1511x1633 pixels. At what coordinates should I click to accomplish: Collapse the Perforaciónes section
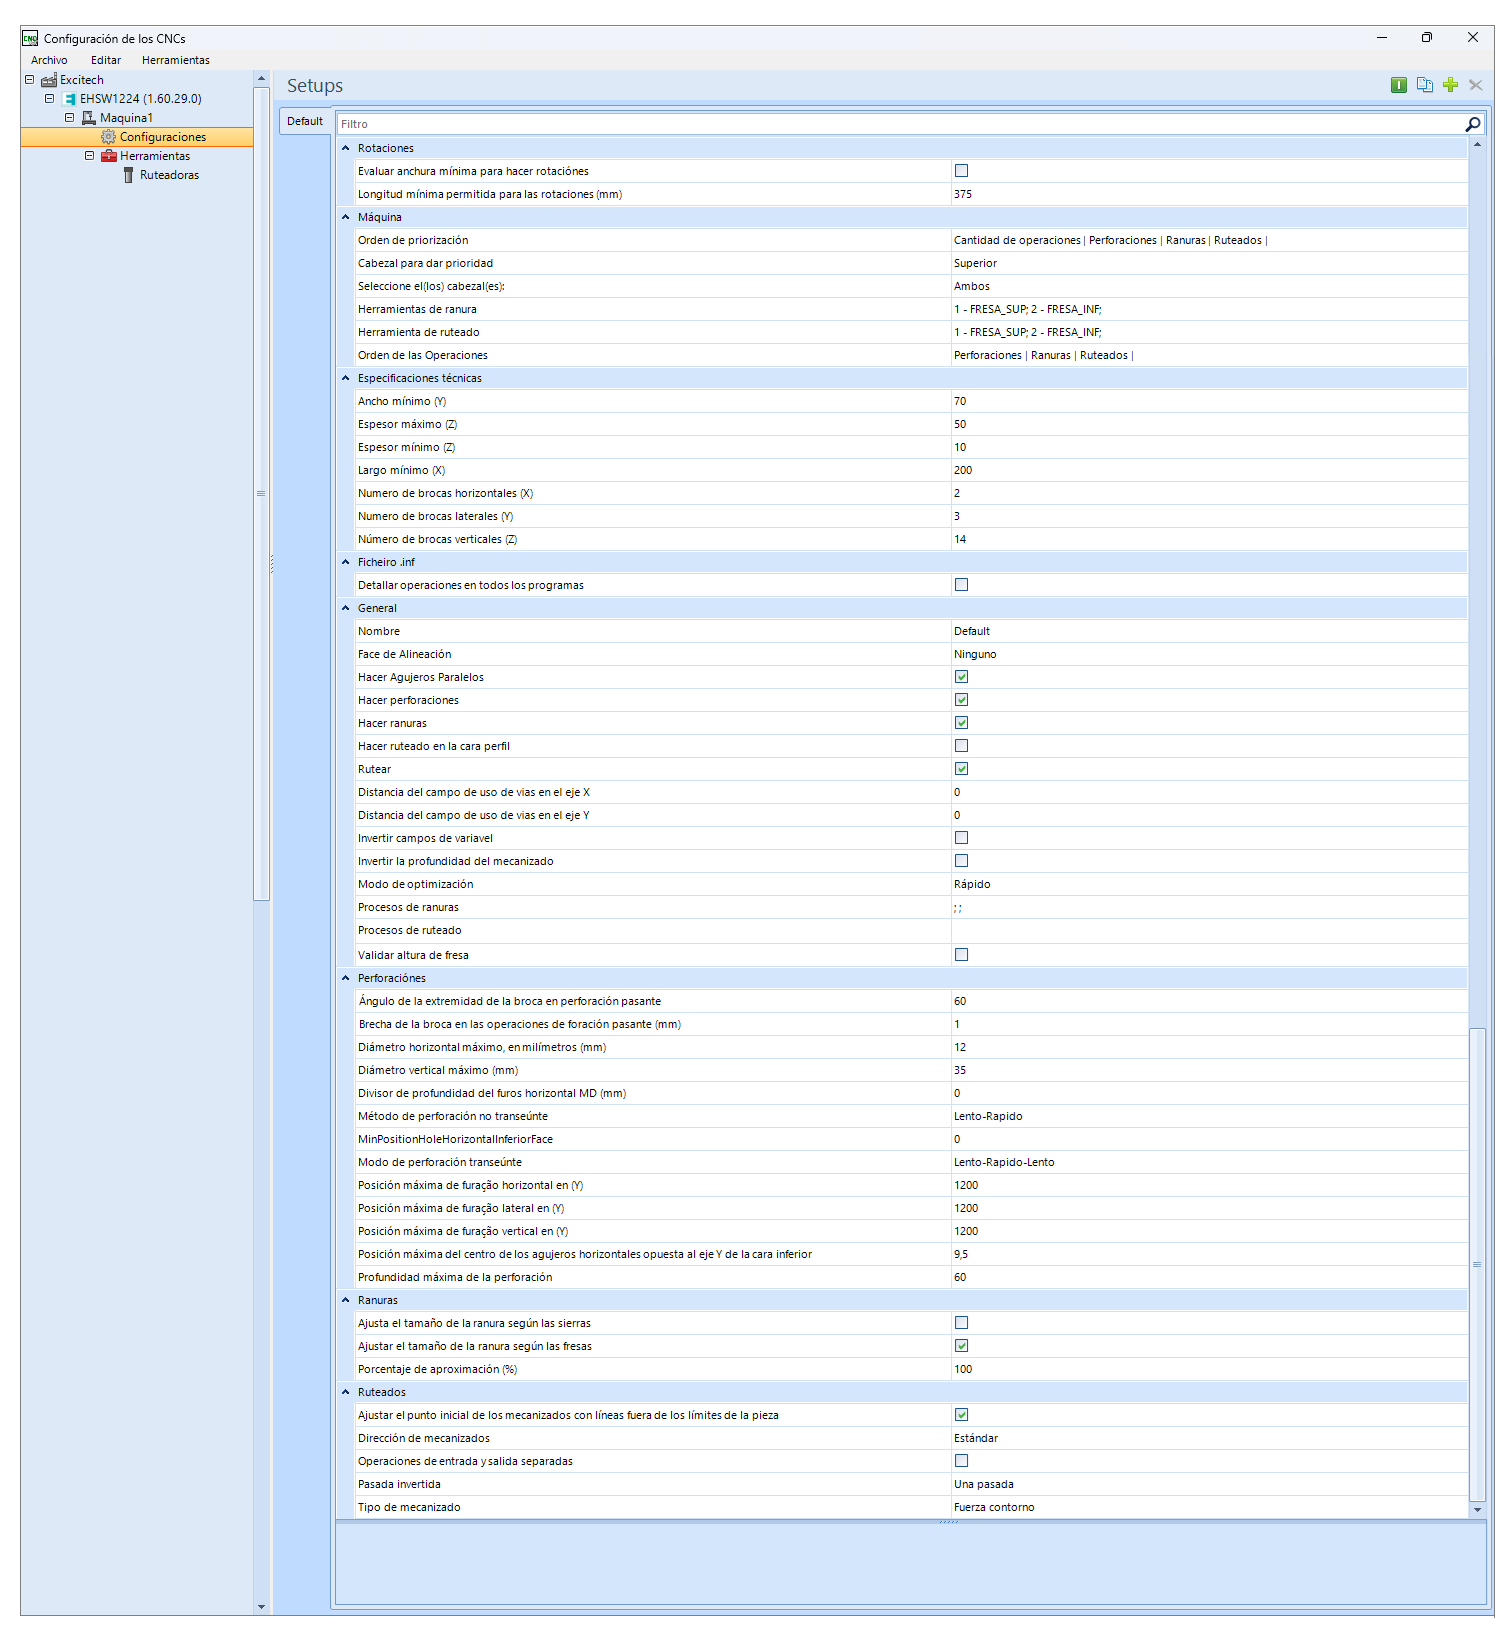(x=346, y=978)
